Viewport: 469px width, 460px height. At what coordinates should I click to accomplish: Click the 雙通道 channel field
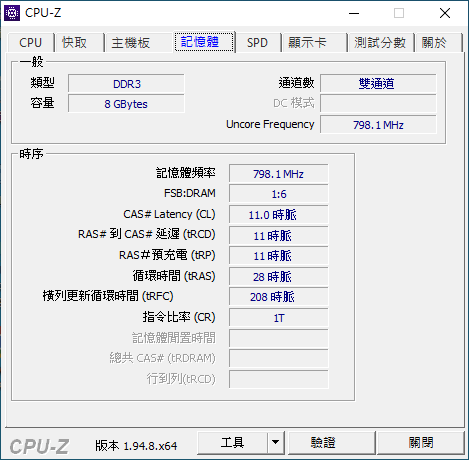tap(378, 83)
